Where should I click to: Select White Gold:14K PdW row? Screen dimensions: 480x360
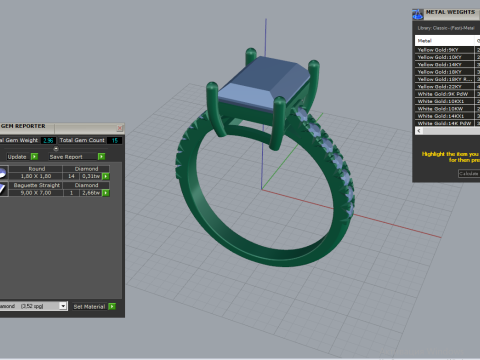(x=444, y=123)
